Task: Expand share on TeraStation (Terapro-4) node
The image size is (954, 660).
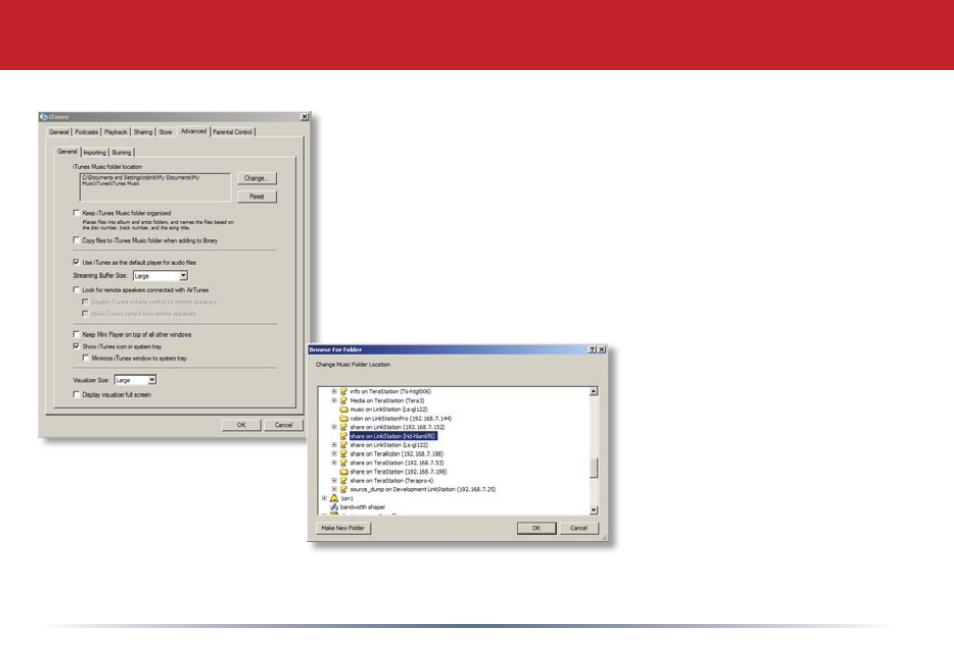Action: coord(334,481)
